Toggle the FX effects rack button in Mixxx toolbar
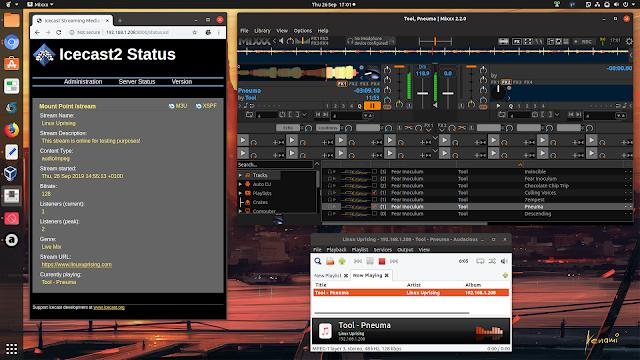Image resolution: width=640 pixels, height=360 pixels. pos(517,42)
